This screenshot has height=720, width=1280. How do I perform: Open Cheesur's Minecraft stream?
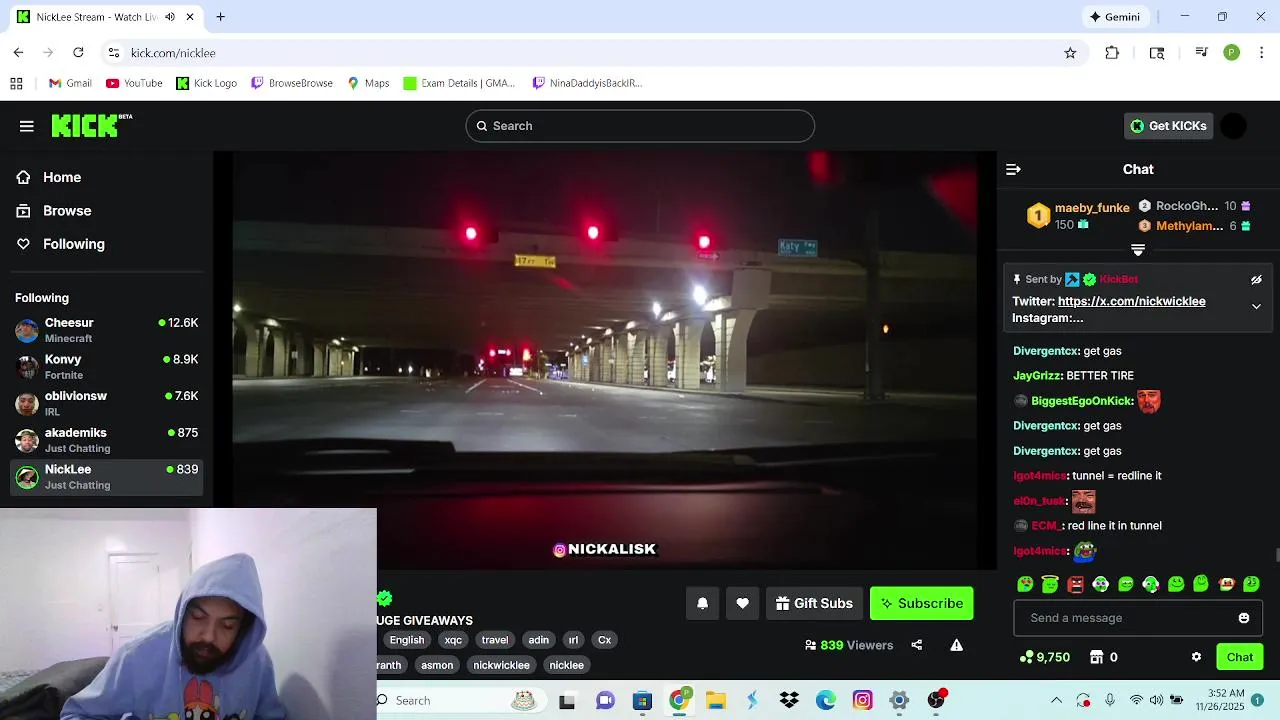[106, 330]
